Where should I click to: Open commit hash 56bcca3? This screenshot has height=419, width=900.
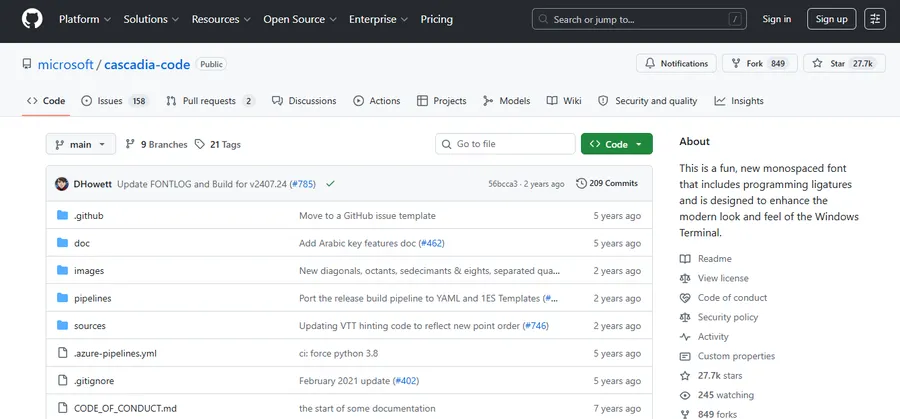[x=503, y=184]
